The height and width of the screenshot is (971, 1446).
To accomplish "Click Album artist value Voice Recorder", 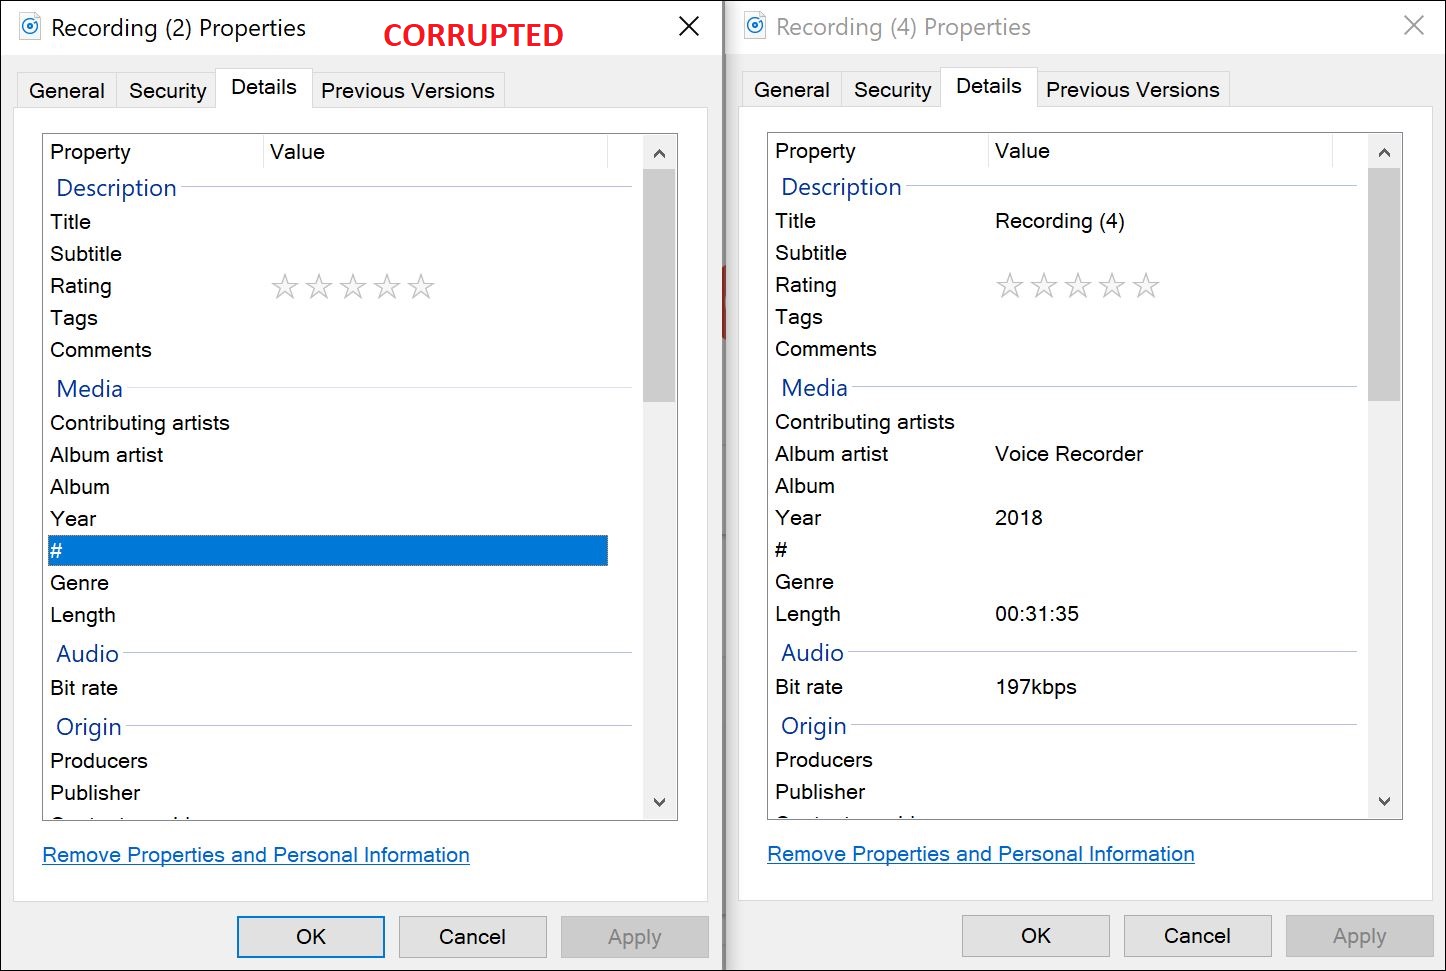I will [1068, 454].
